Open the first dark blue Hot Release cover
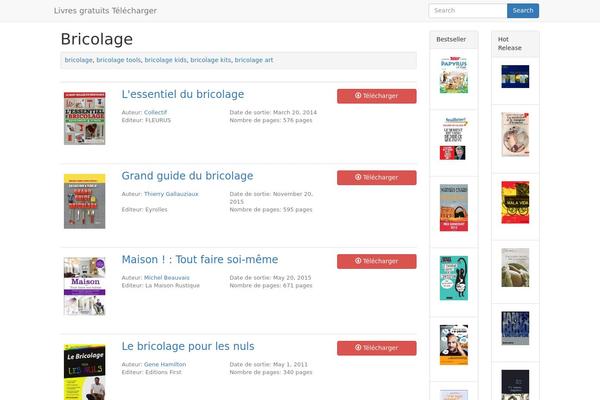 coord(515,77)
